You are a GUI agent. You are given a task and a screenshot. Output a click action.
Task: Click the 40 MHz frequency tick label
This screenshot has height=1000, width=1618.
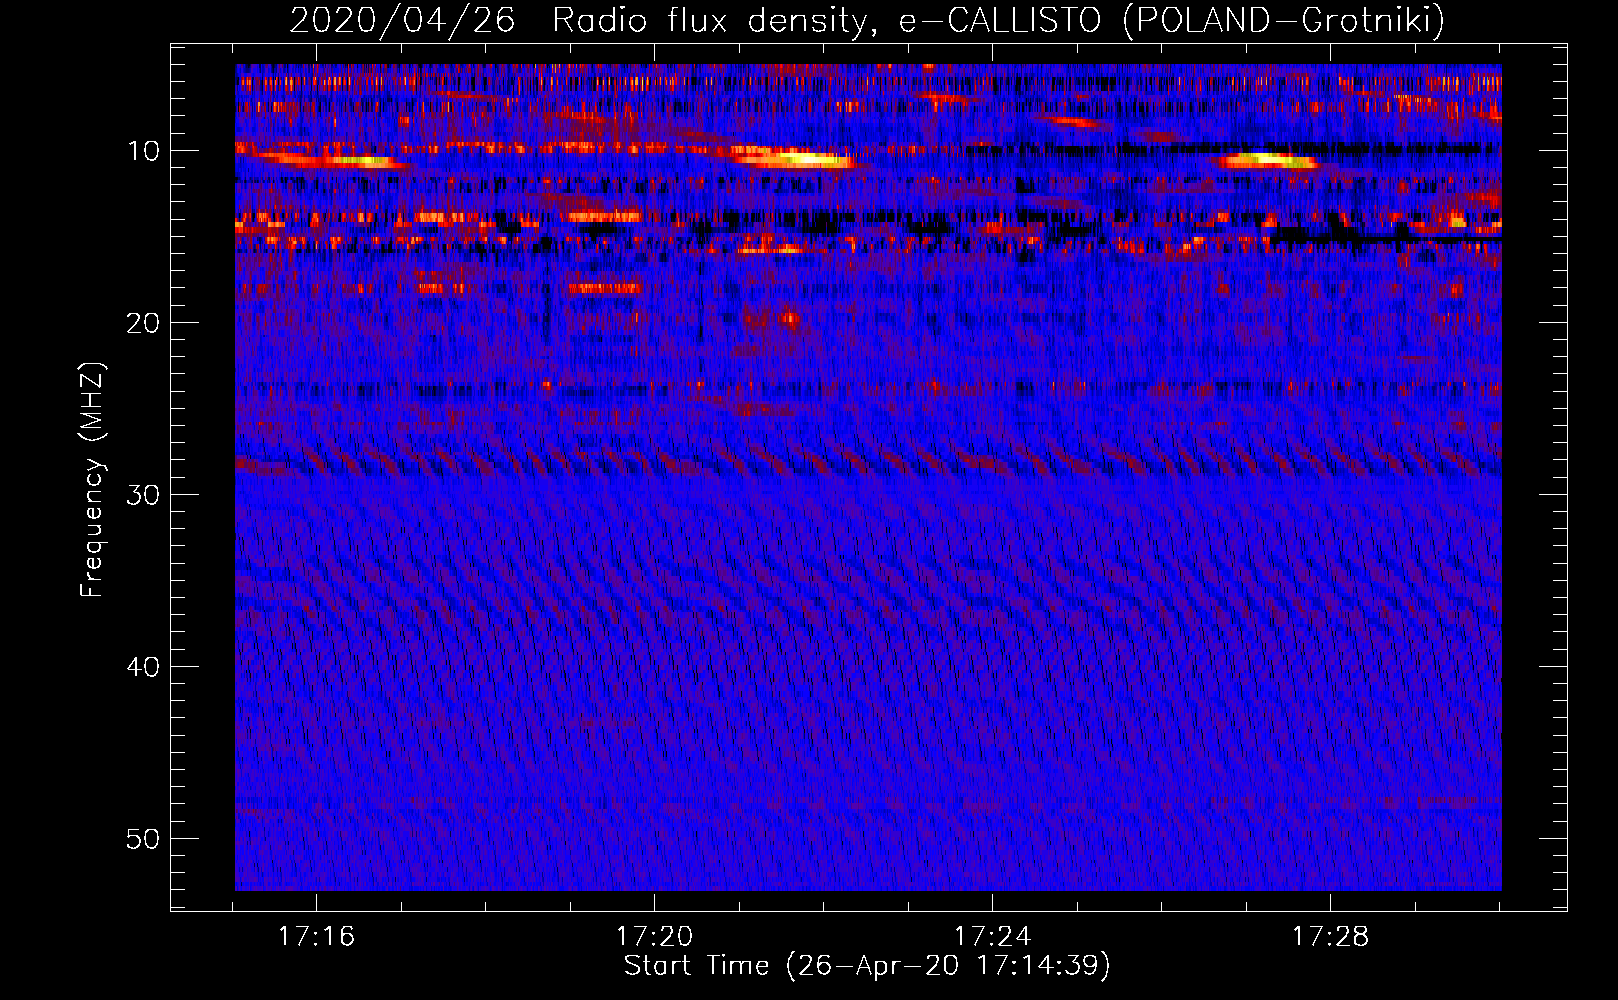click(144, 667)
